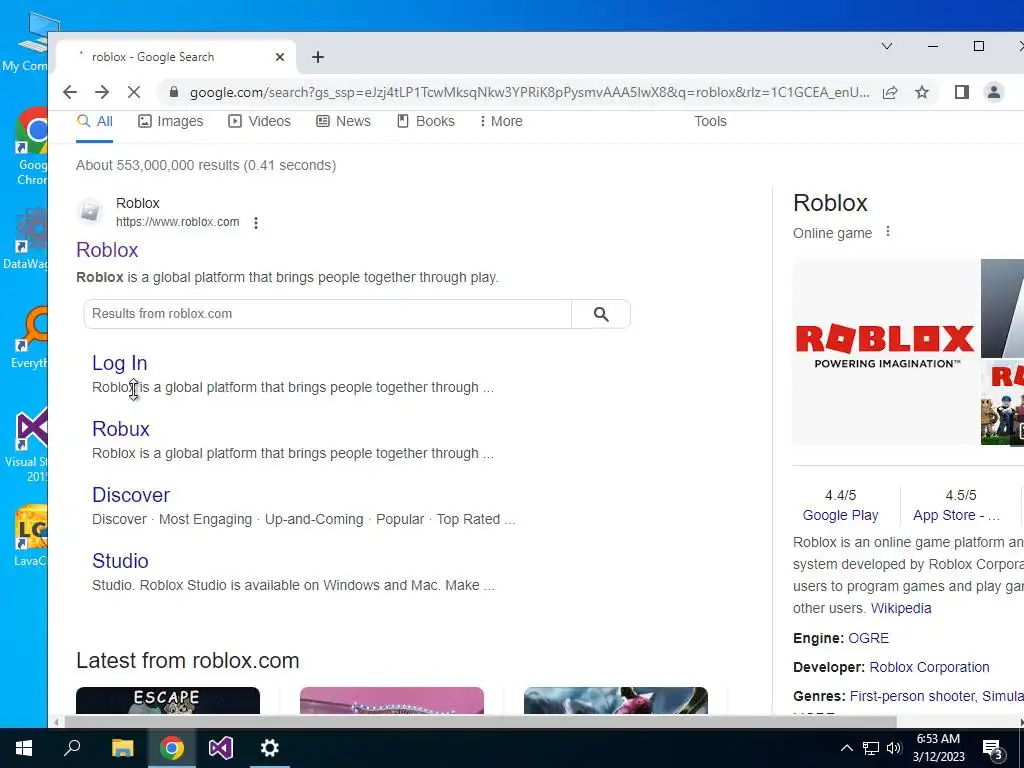Click the volume speaker icon in tray
This screenshot has height=768, width=1024.
894,748
